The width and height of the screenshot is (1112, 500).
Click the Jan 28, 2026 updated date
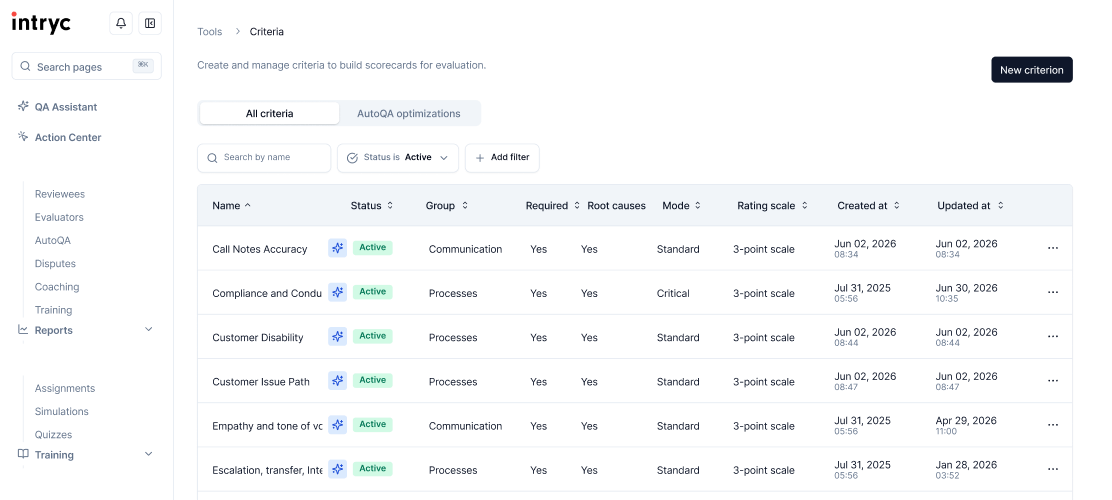(x=966, y=465)
